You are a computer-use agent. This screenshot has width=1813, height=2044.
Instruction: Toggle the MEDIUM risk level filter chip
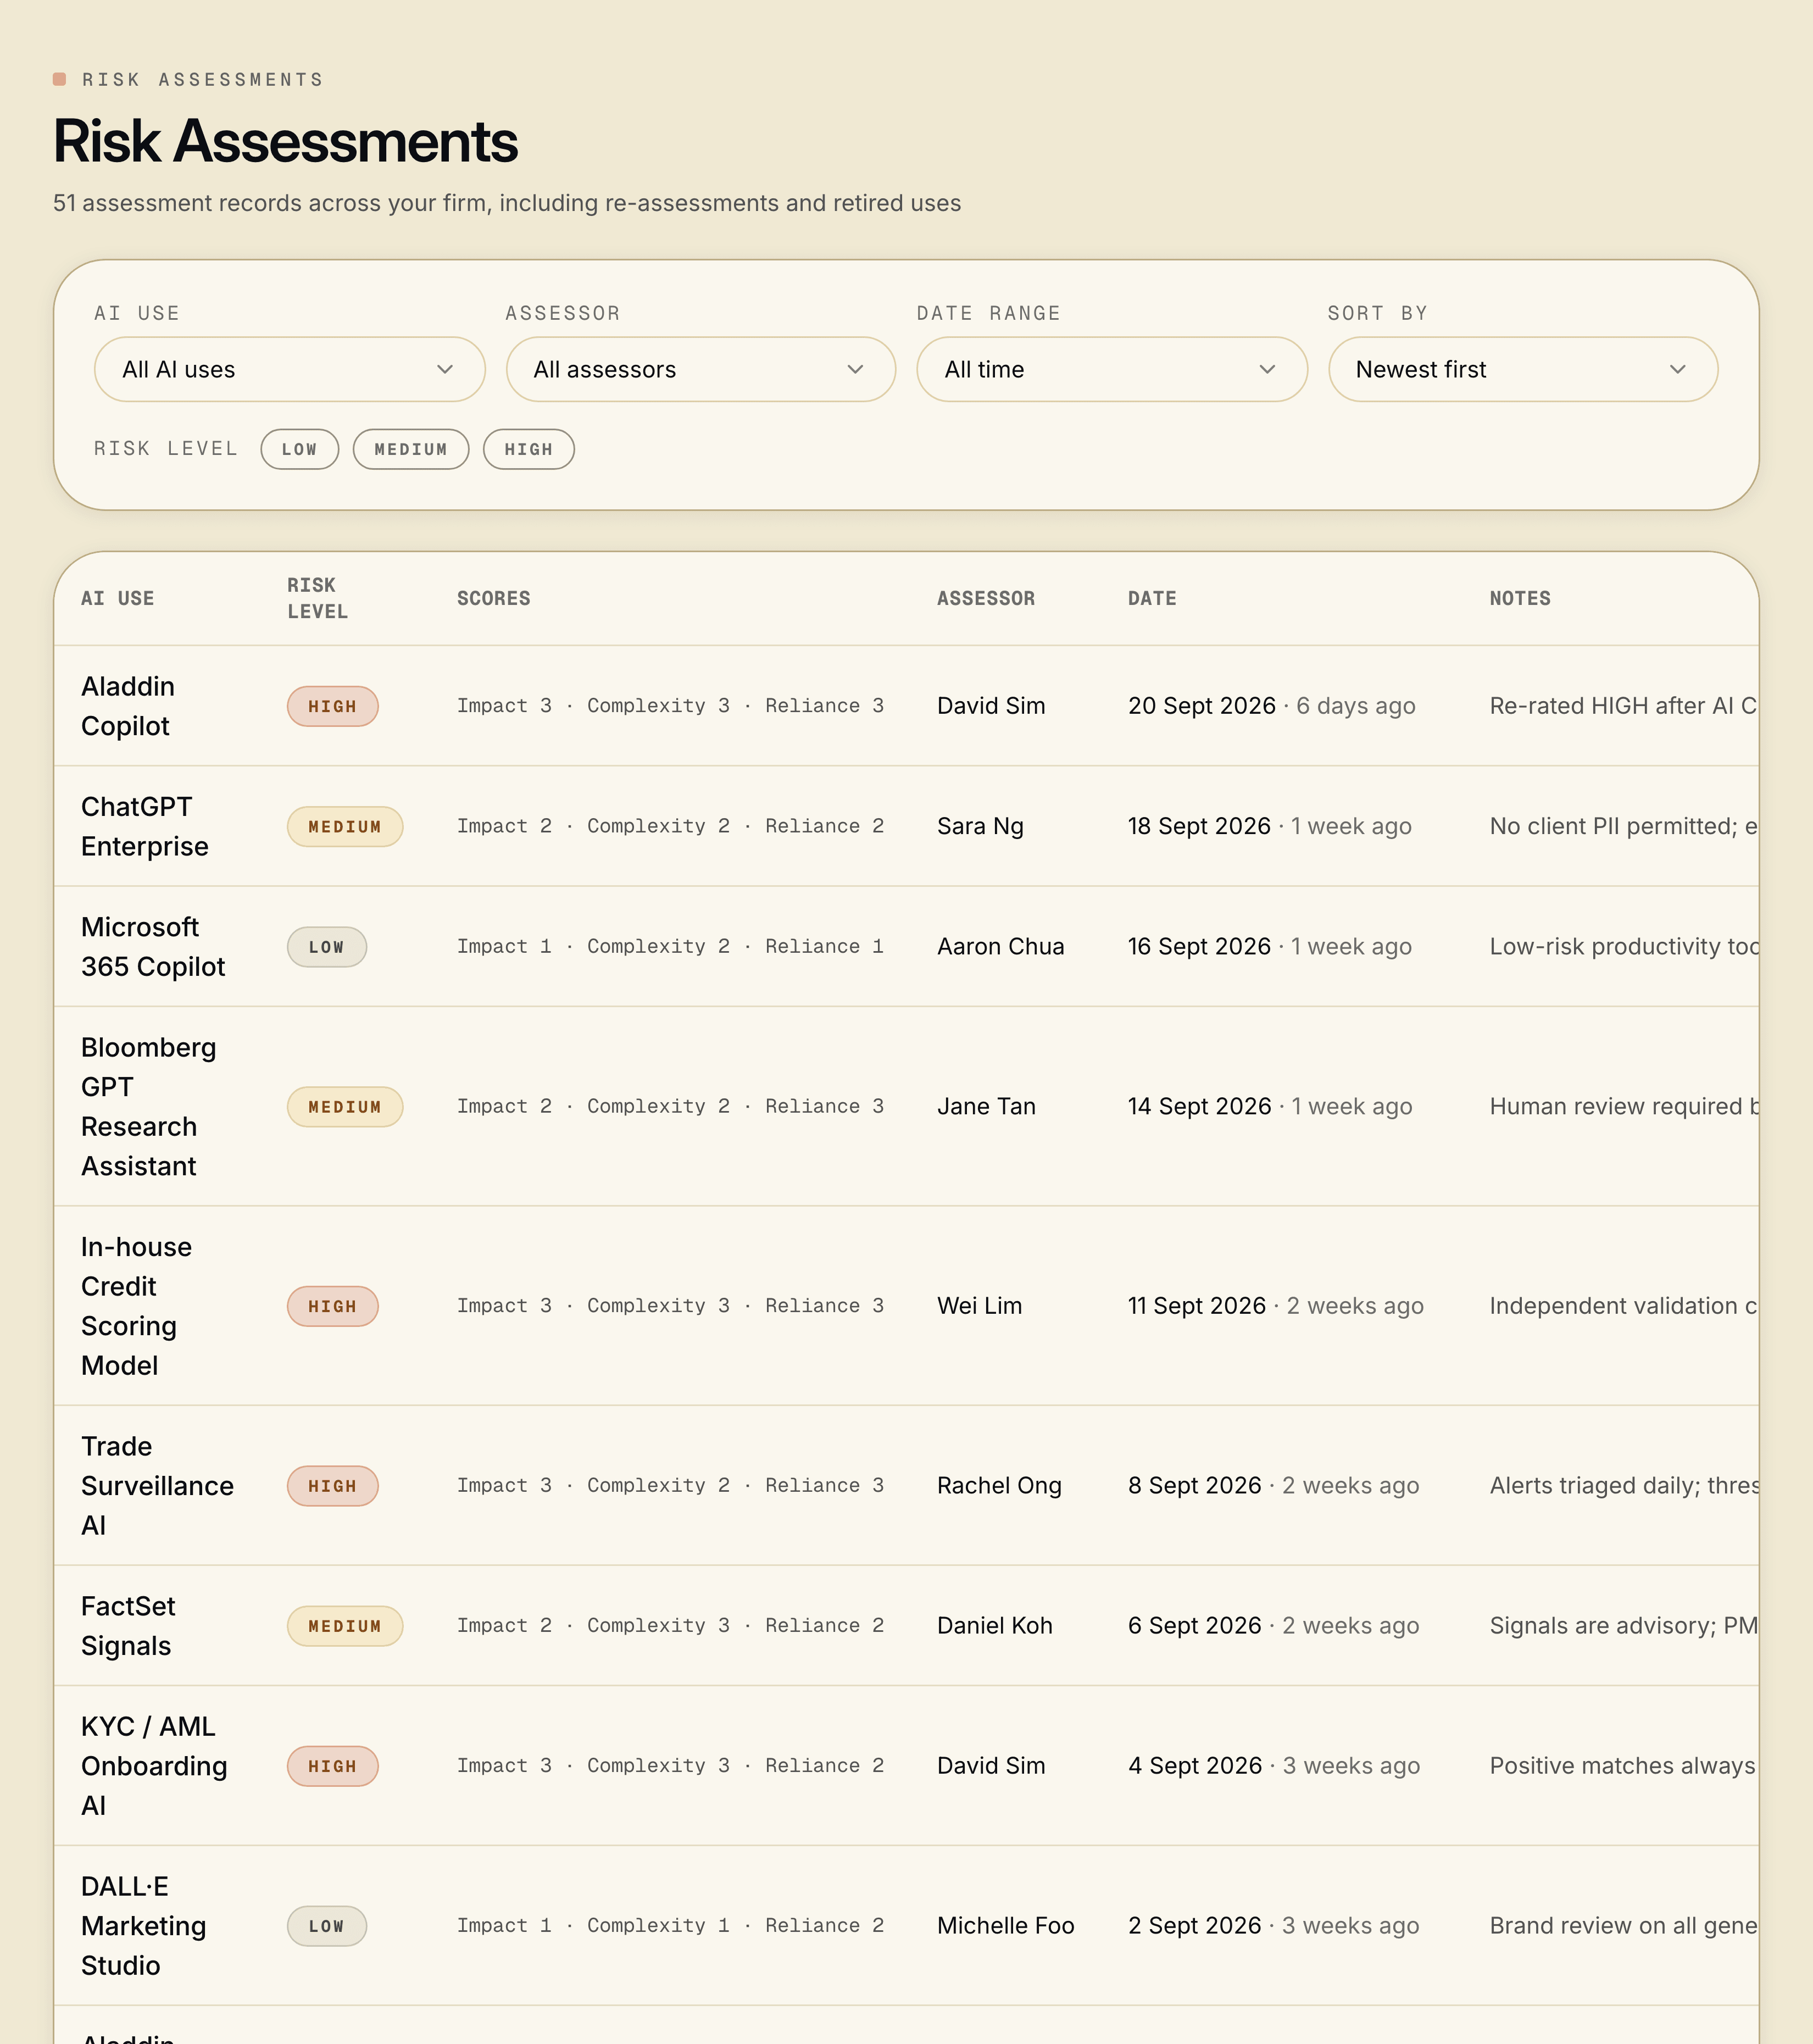(x=411, y=449)
